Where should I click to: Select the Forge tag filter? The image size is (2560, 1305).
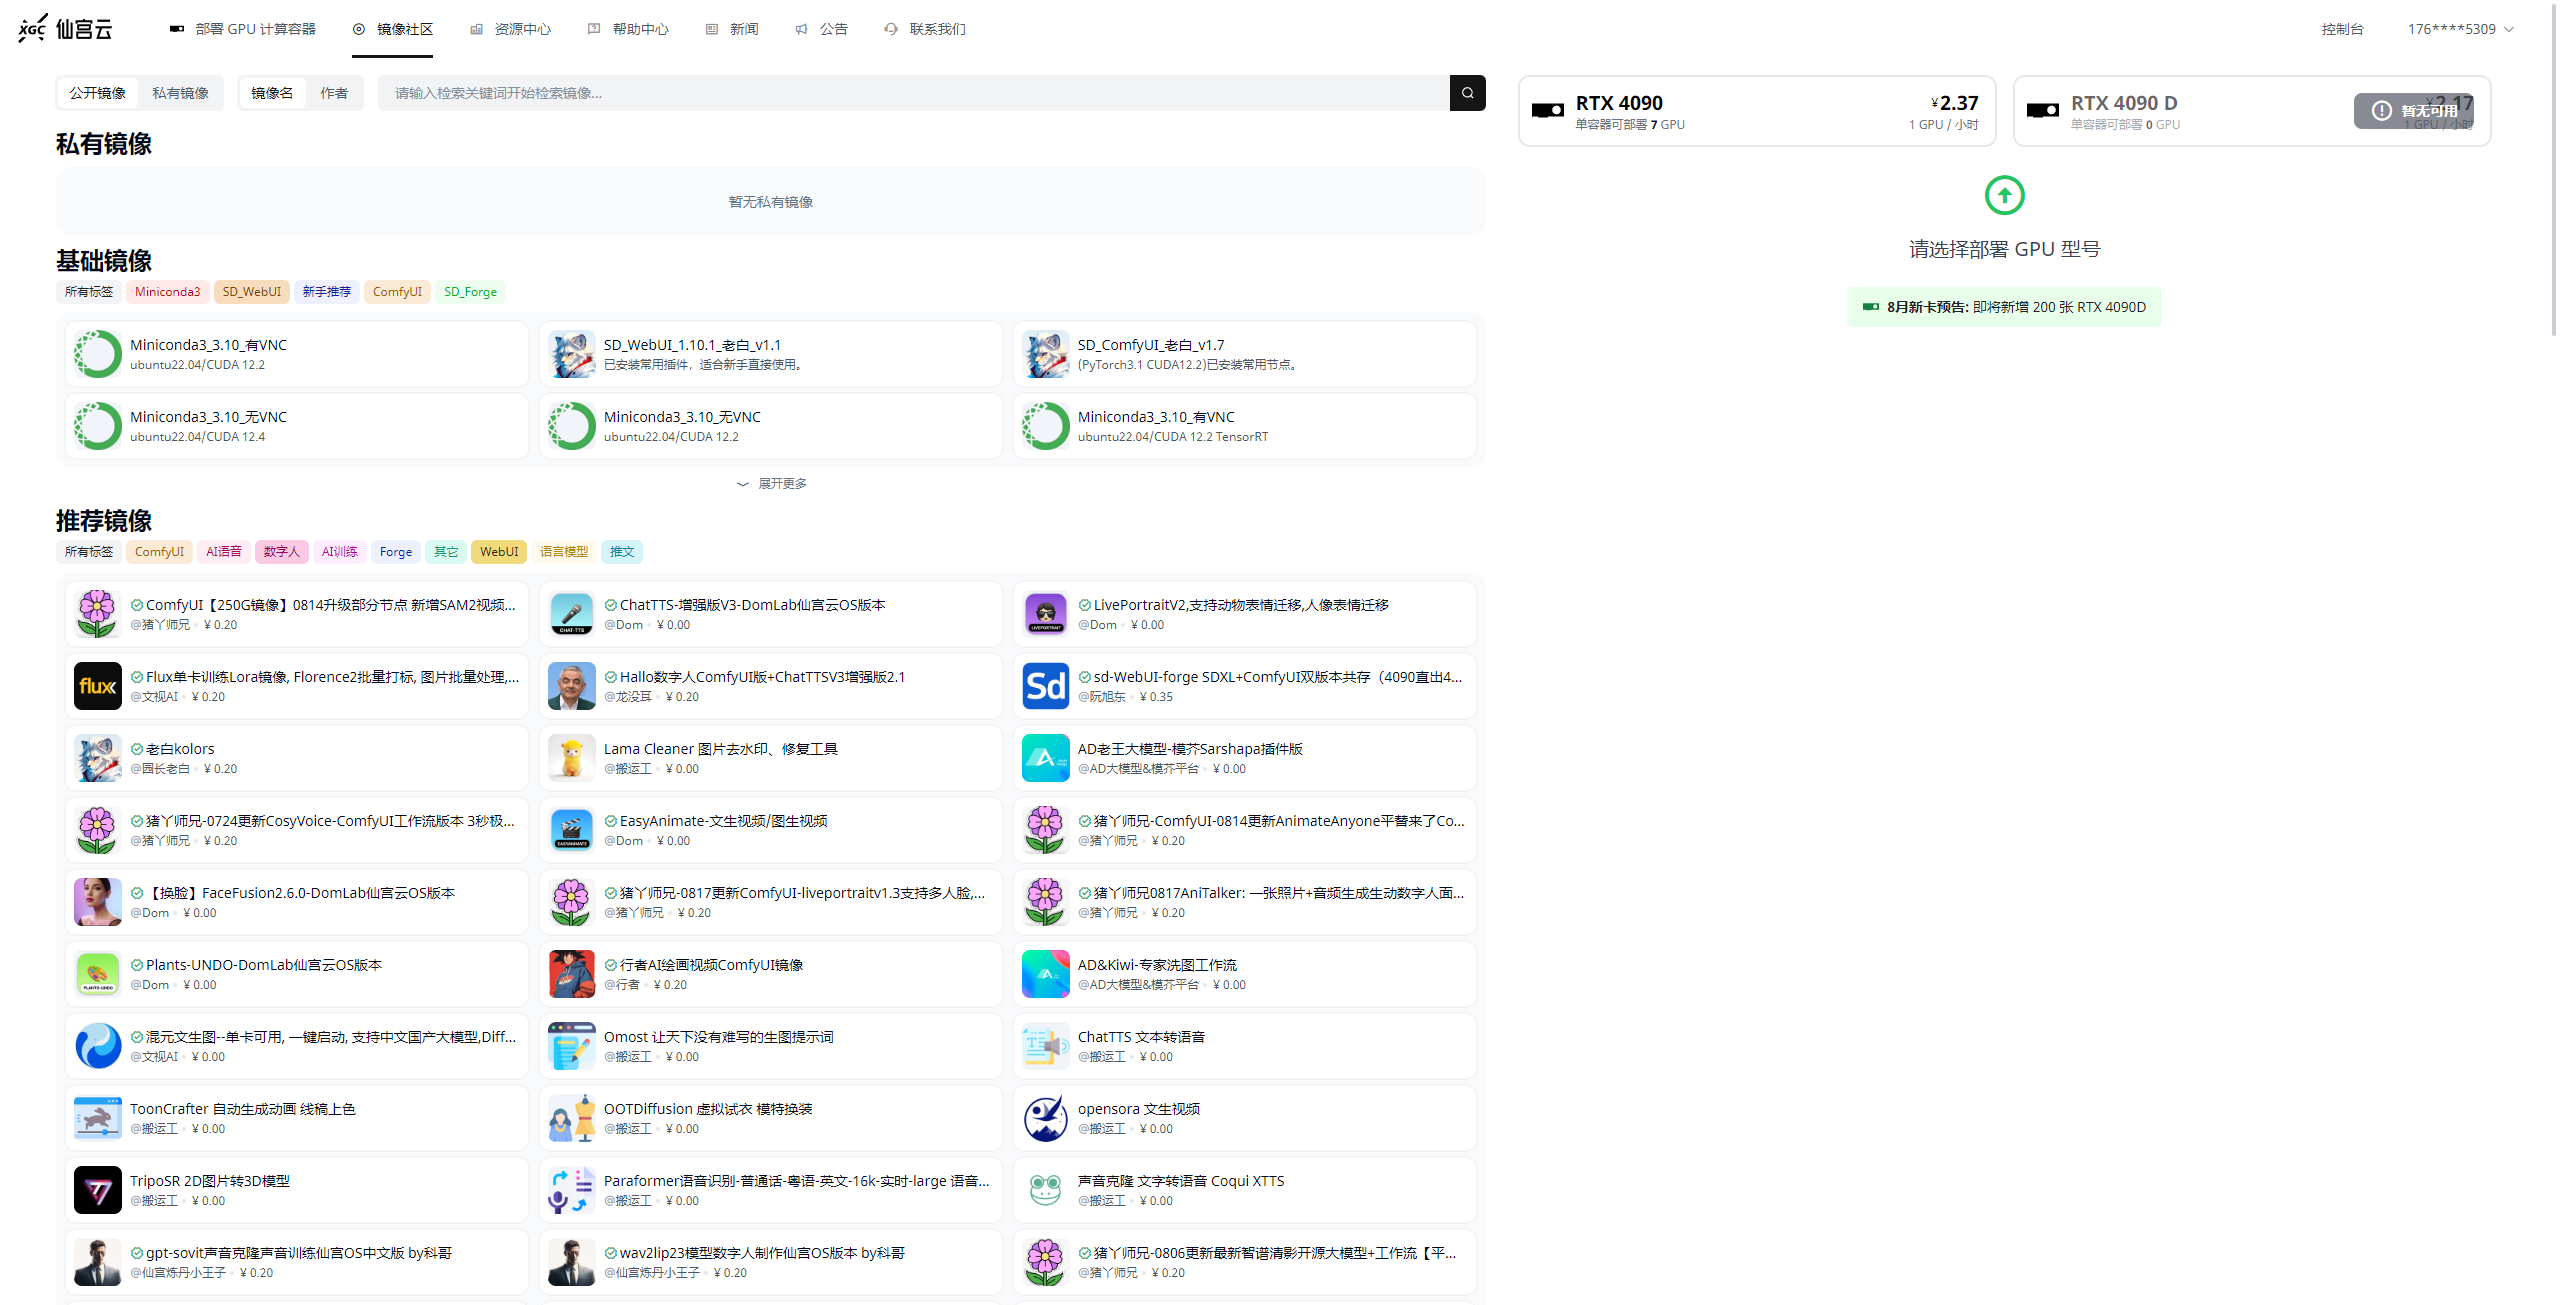(x=396, y=552)
